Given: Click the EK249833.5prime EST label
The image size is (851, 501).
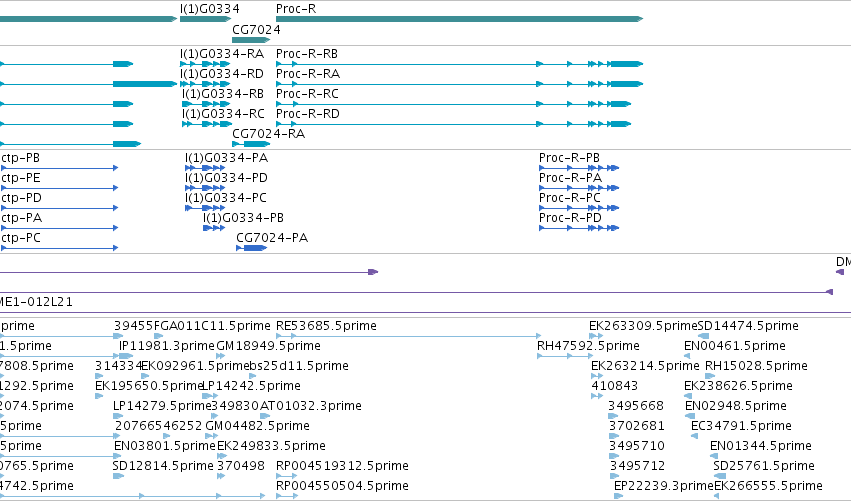Looking at the screenshot, I should click(x=271, y=446).
